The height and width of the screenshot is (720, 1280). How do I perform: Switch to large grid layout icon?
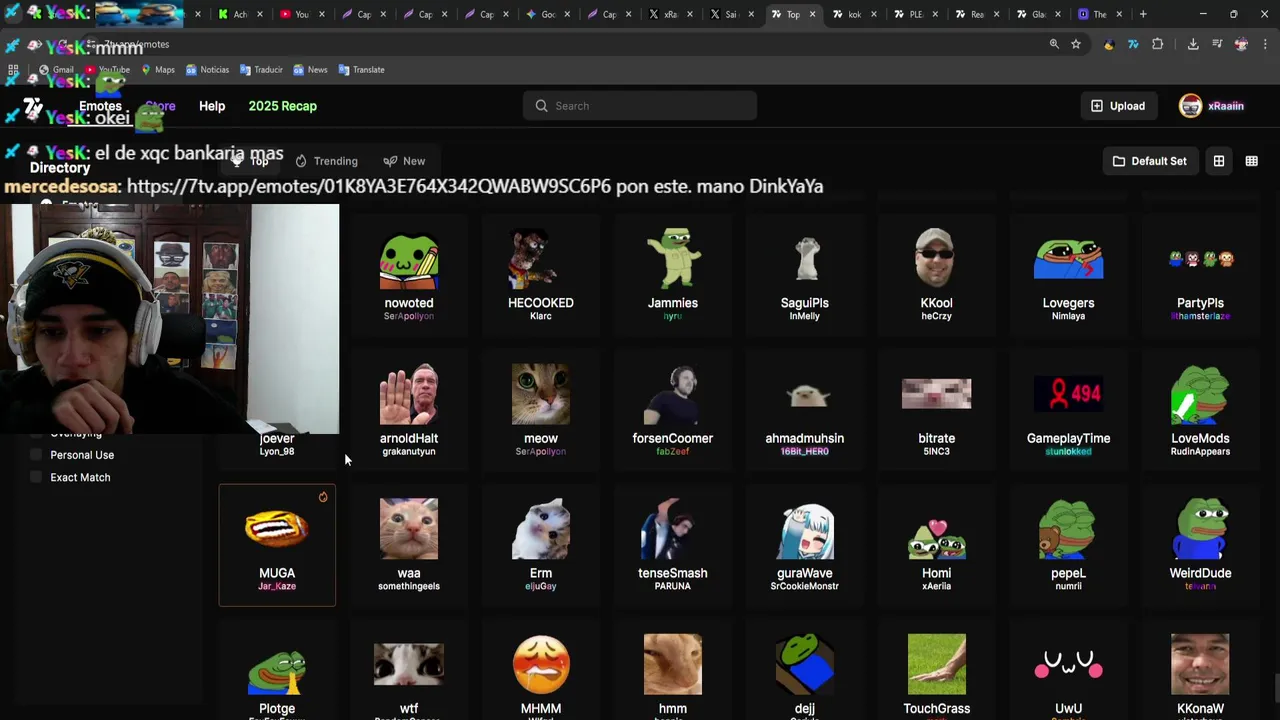[x=1219, y=161]
